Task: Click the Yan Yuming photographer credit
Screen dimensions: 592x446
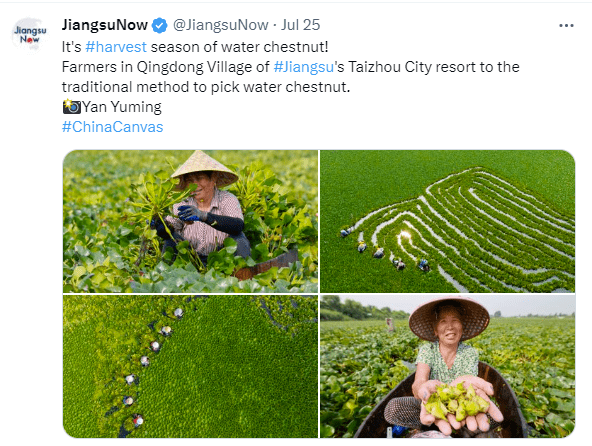Action: 122,107
